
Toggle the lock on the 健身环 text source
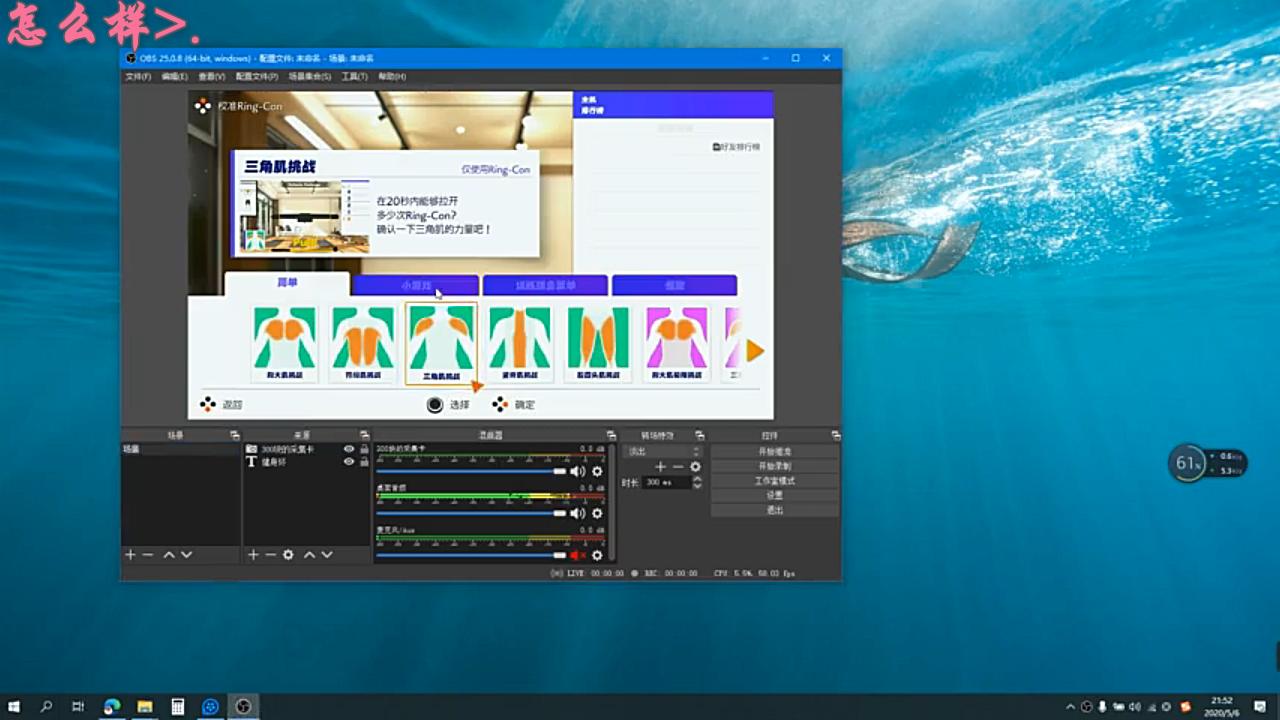tap(364, 462)
